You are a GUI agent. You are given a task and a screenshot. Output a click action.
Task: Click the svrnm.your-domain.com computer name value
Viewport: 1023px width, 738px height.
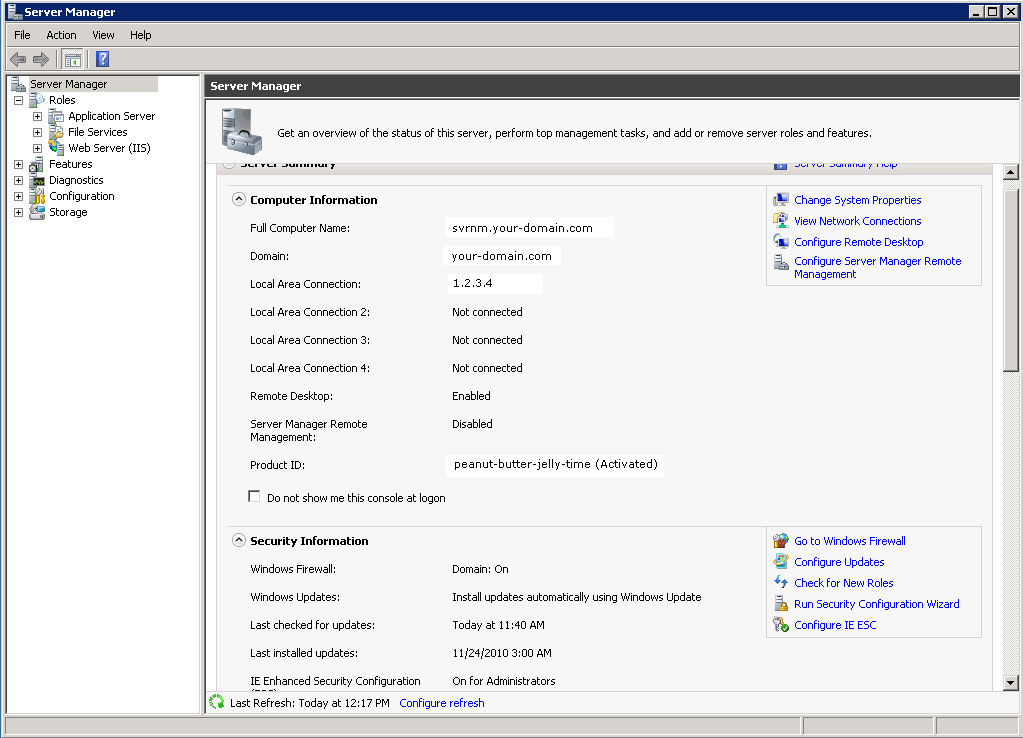[x=523, y=228]
